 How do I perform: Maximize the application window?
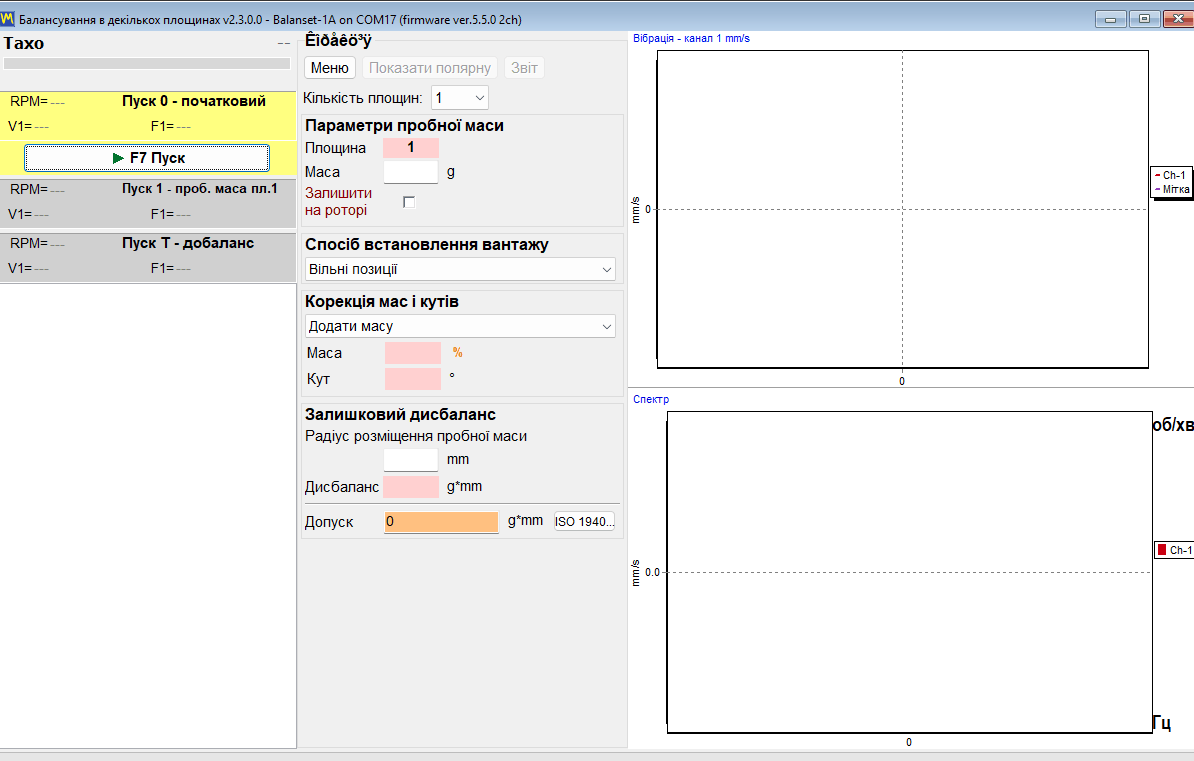tap(1145, 18)
